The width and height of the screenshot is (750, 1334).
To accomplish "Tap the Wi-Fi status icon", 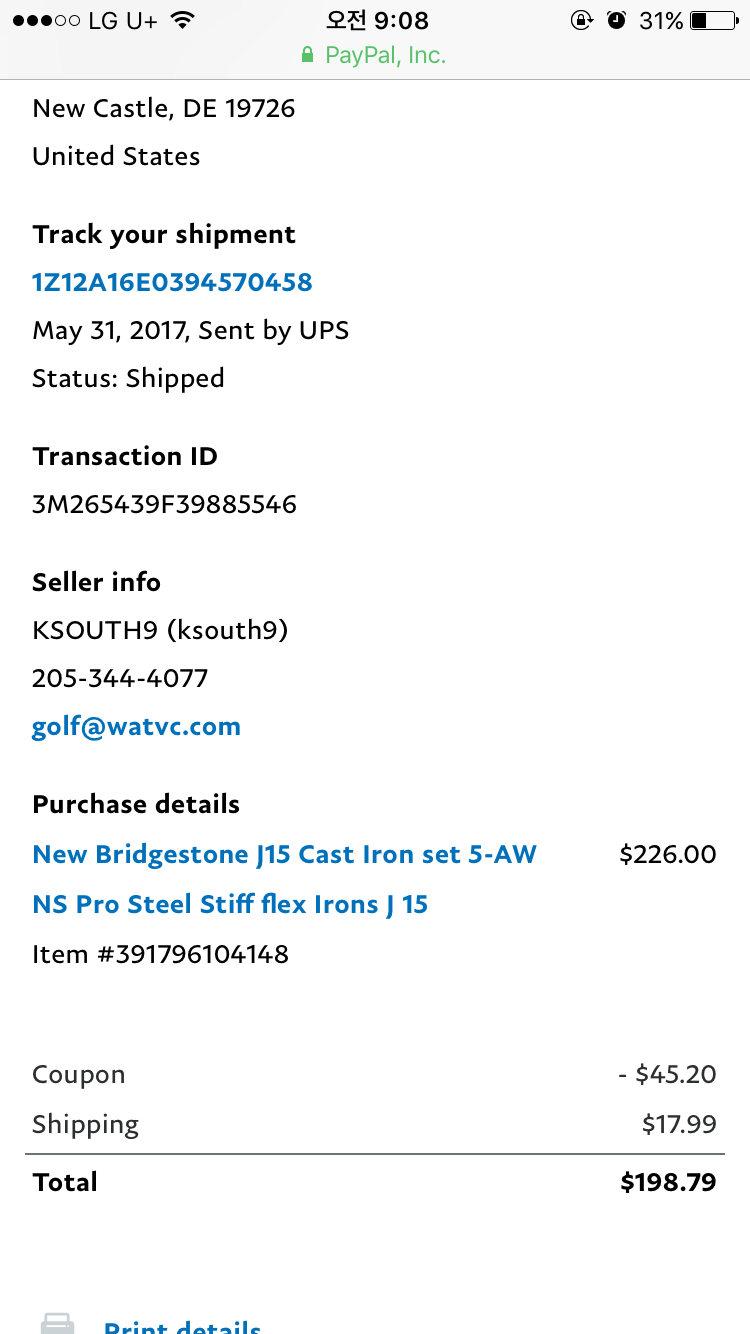I will (x=182, y=20).
